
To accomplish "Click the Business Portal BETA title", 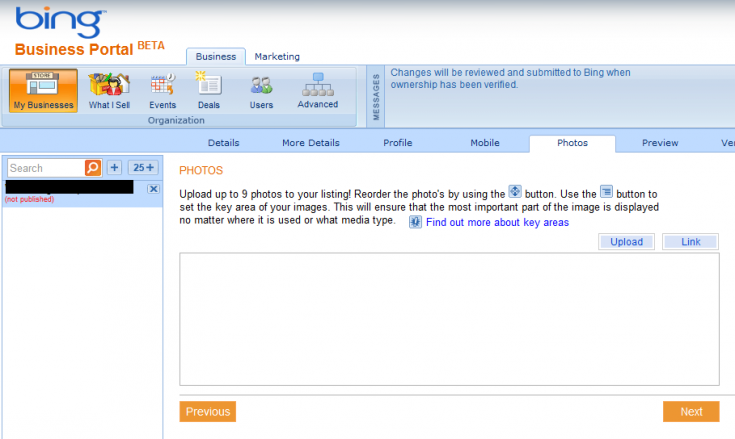I will click(90, 48).
